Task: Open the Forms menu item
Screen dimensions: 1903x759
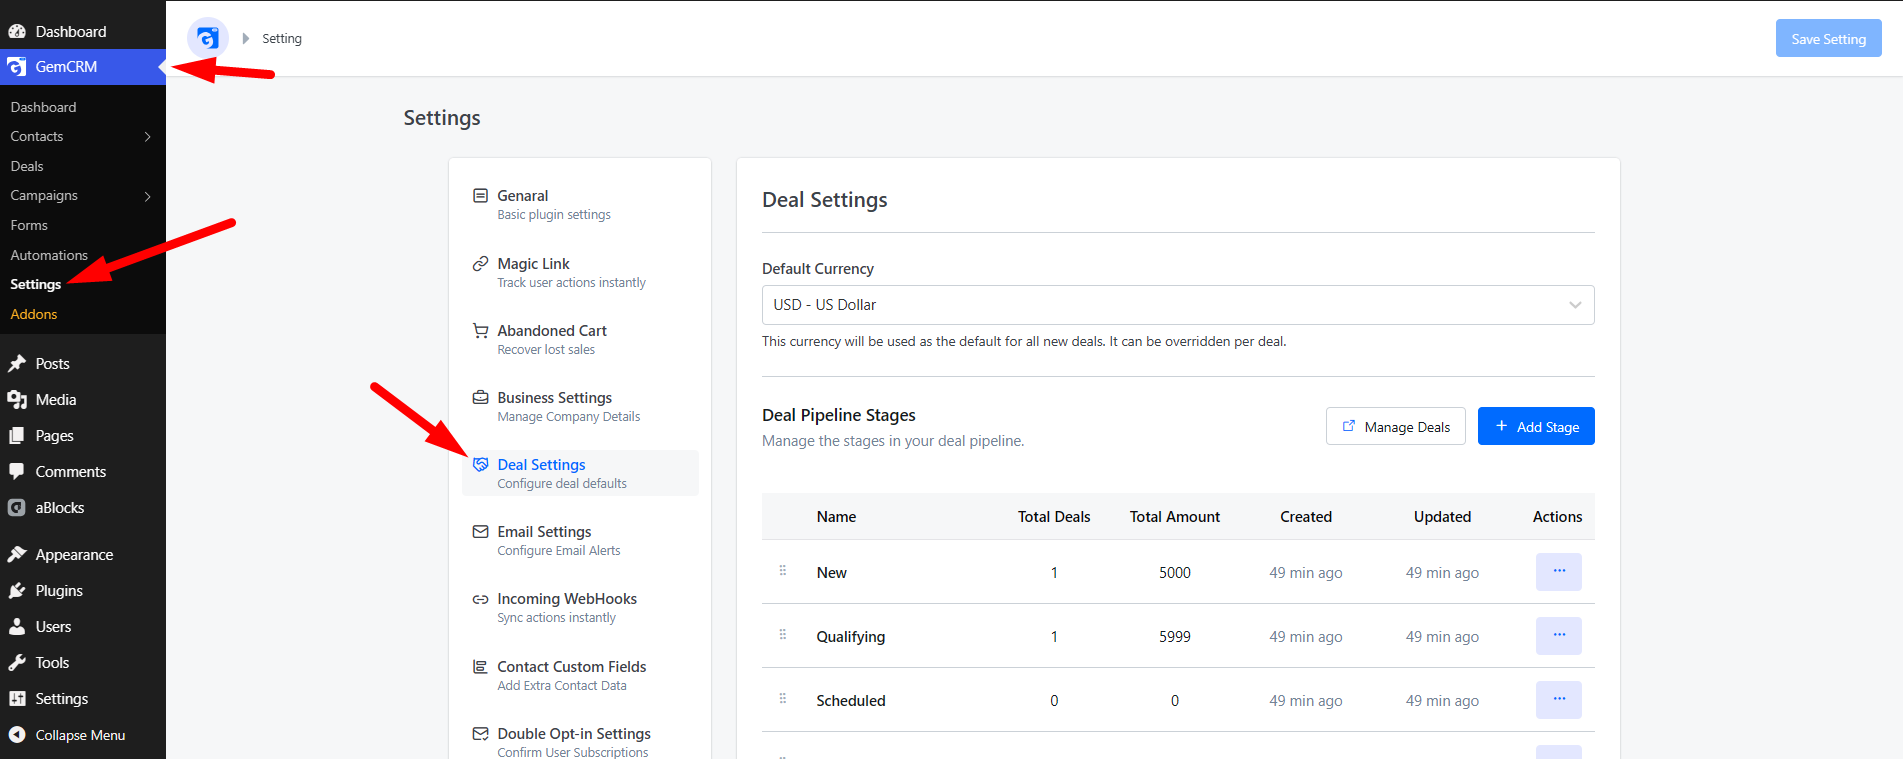Action: point(29,225)
